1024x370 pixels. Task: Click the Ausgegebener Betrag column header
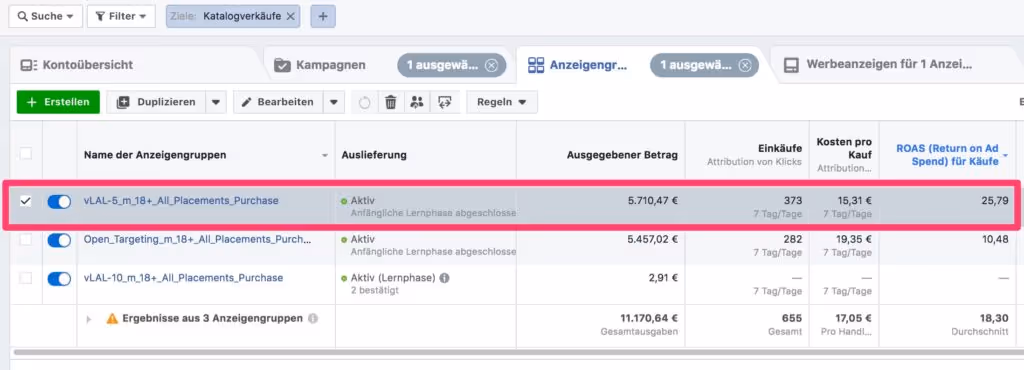coord(622,155)
